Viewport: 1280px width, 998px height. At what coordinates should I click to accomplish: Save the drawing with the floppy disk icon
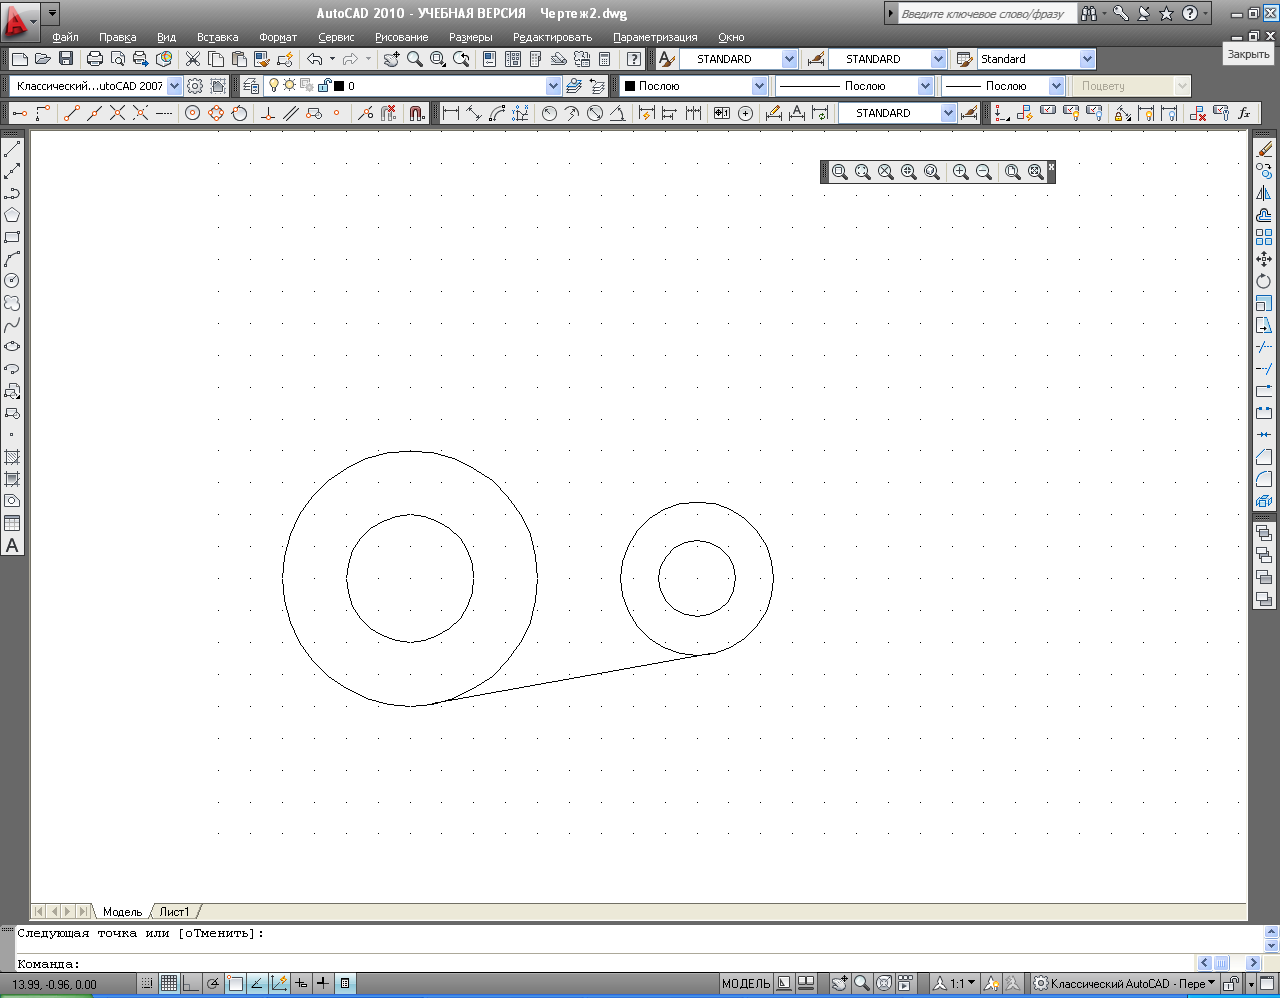click(x=66, y=59)
